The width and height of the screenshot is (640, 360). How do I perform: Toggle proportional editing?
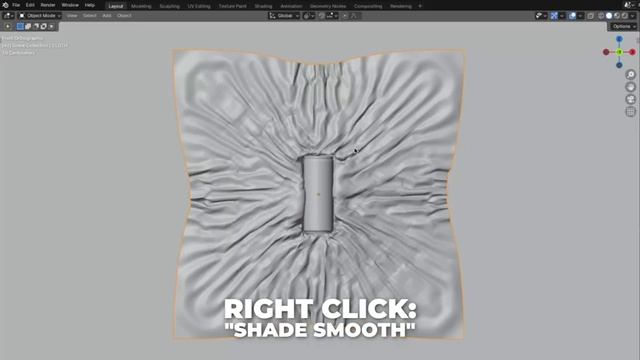coord(345,16)
